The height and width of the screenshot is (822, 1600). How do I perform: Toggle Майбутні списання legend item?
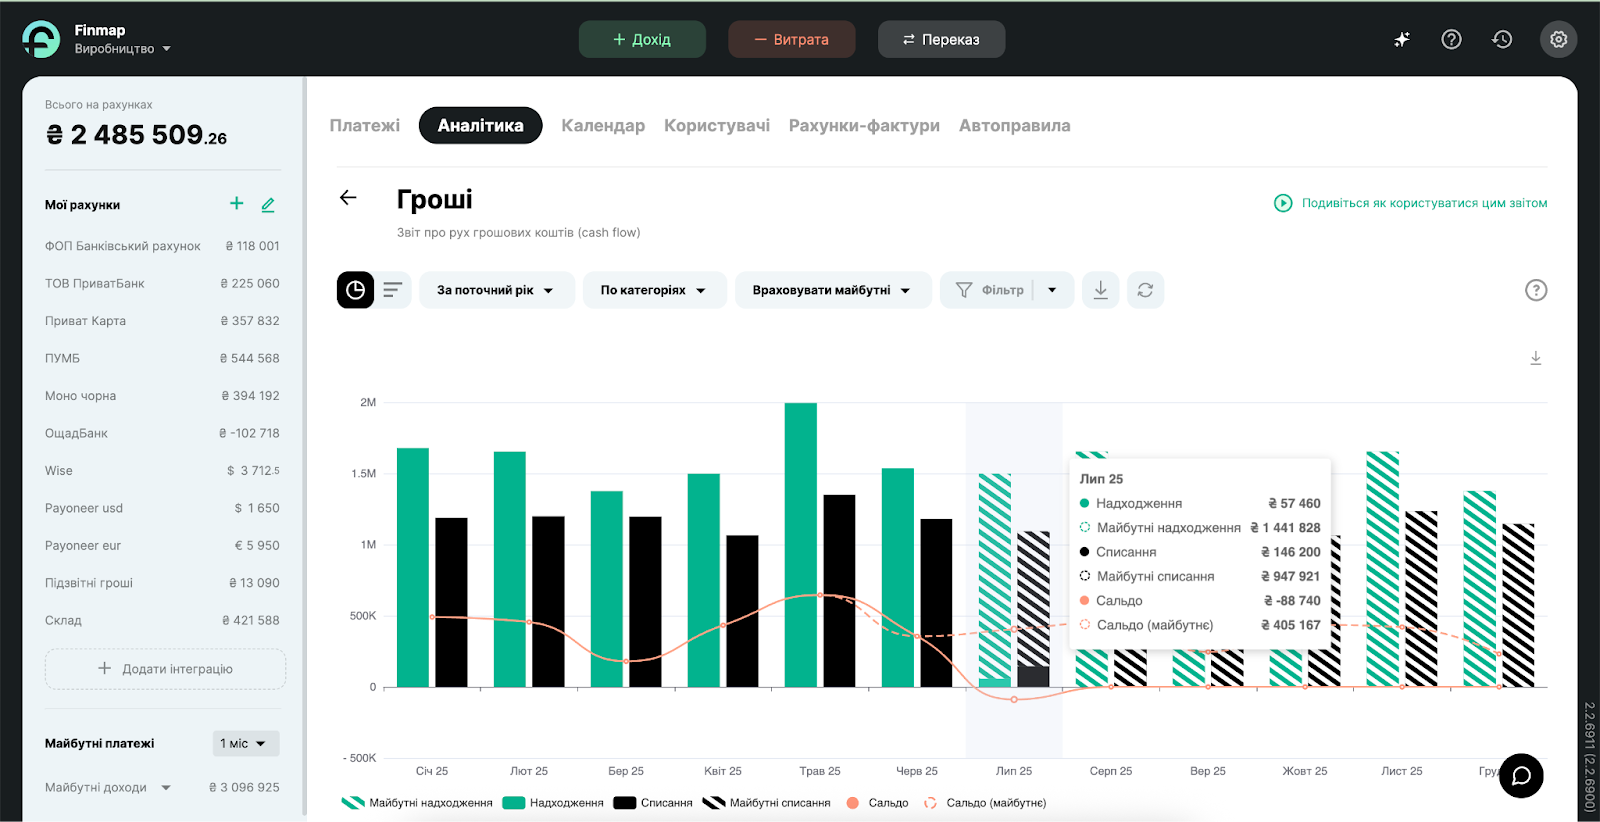pyautogui.click(x=767, y=803)
